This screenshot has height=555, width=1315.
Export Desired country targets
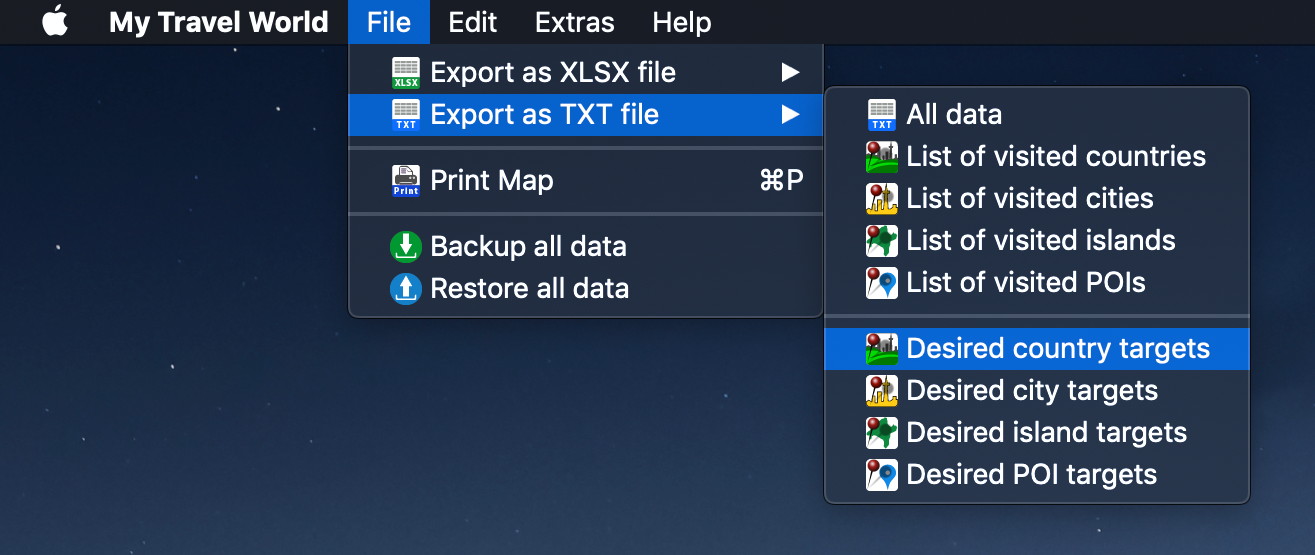click(x=1037, y=349)
